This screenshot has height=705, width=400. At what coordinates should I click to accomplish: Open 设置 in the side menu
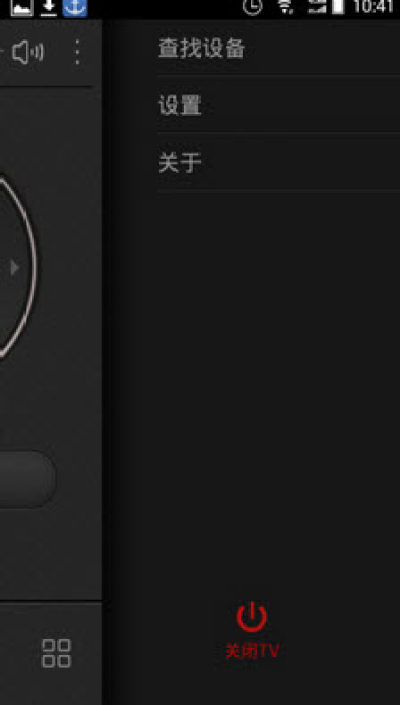[278, 105]
